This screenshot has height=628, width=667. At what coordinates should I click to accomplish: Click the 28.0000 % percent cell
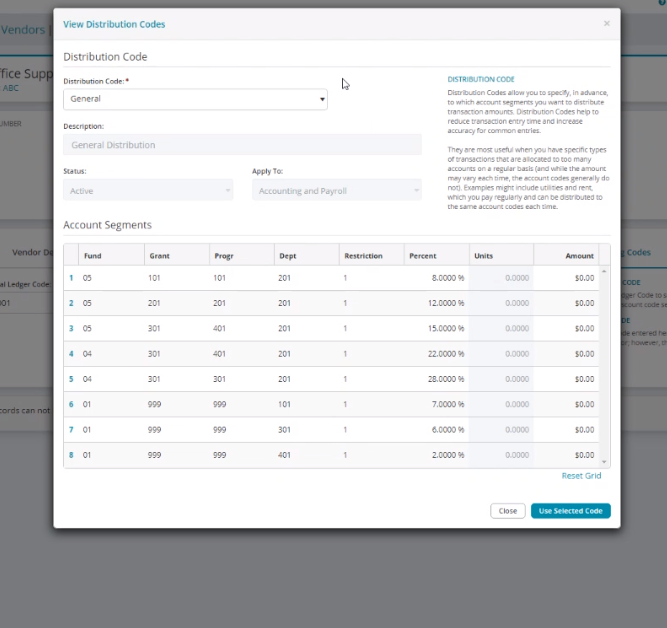(x=437, y=379)
